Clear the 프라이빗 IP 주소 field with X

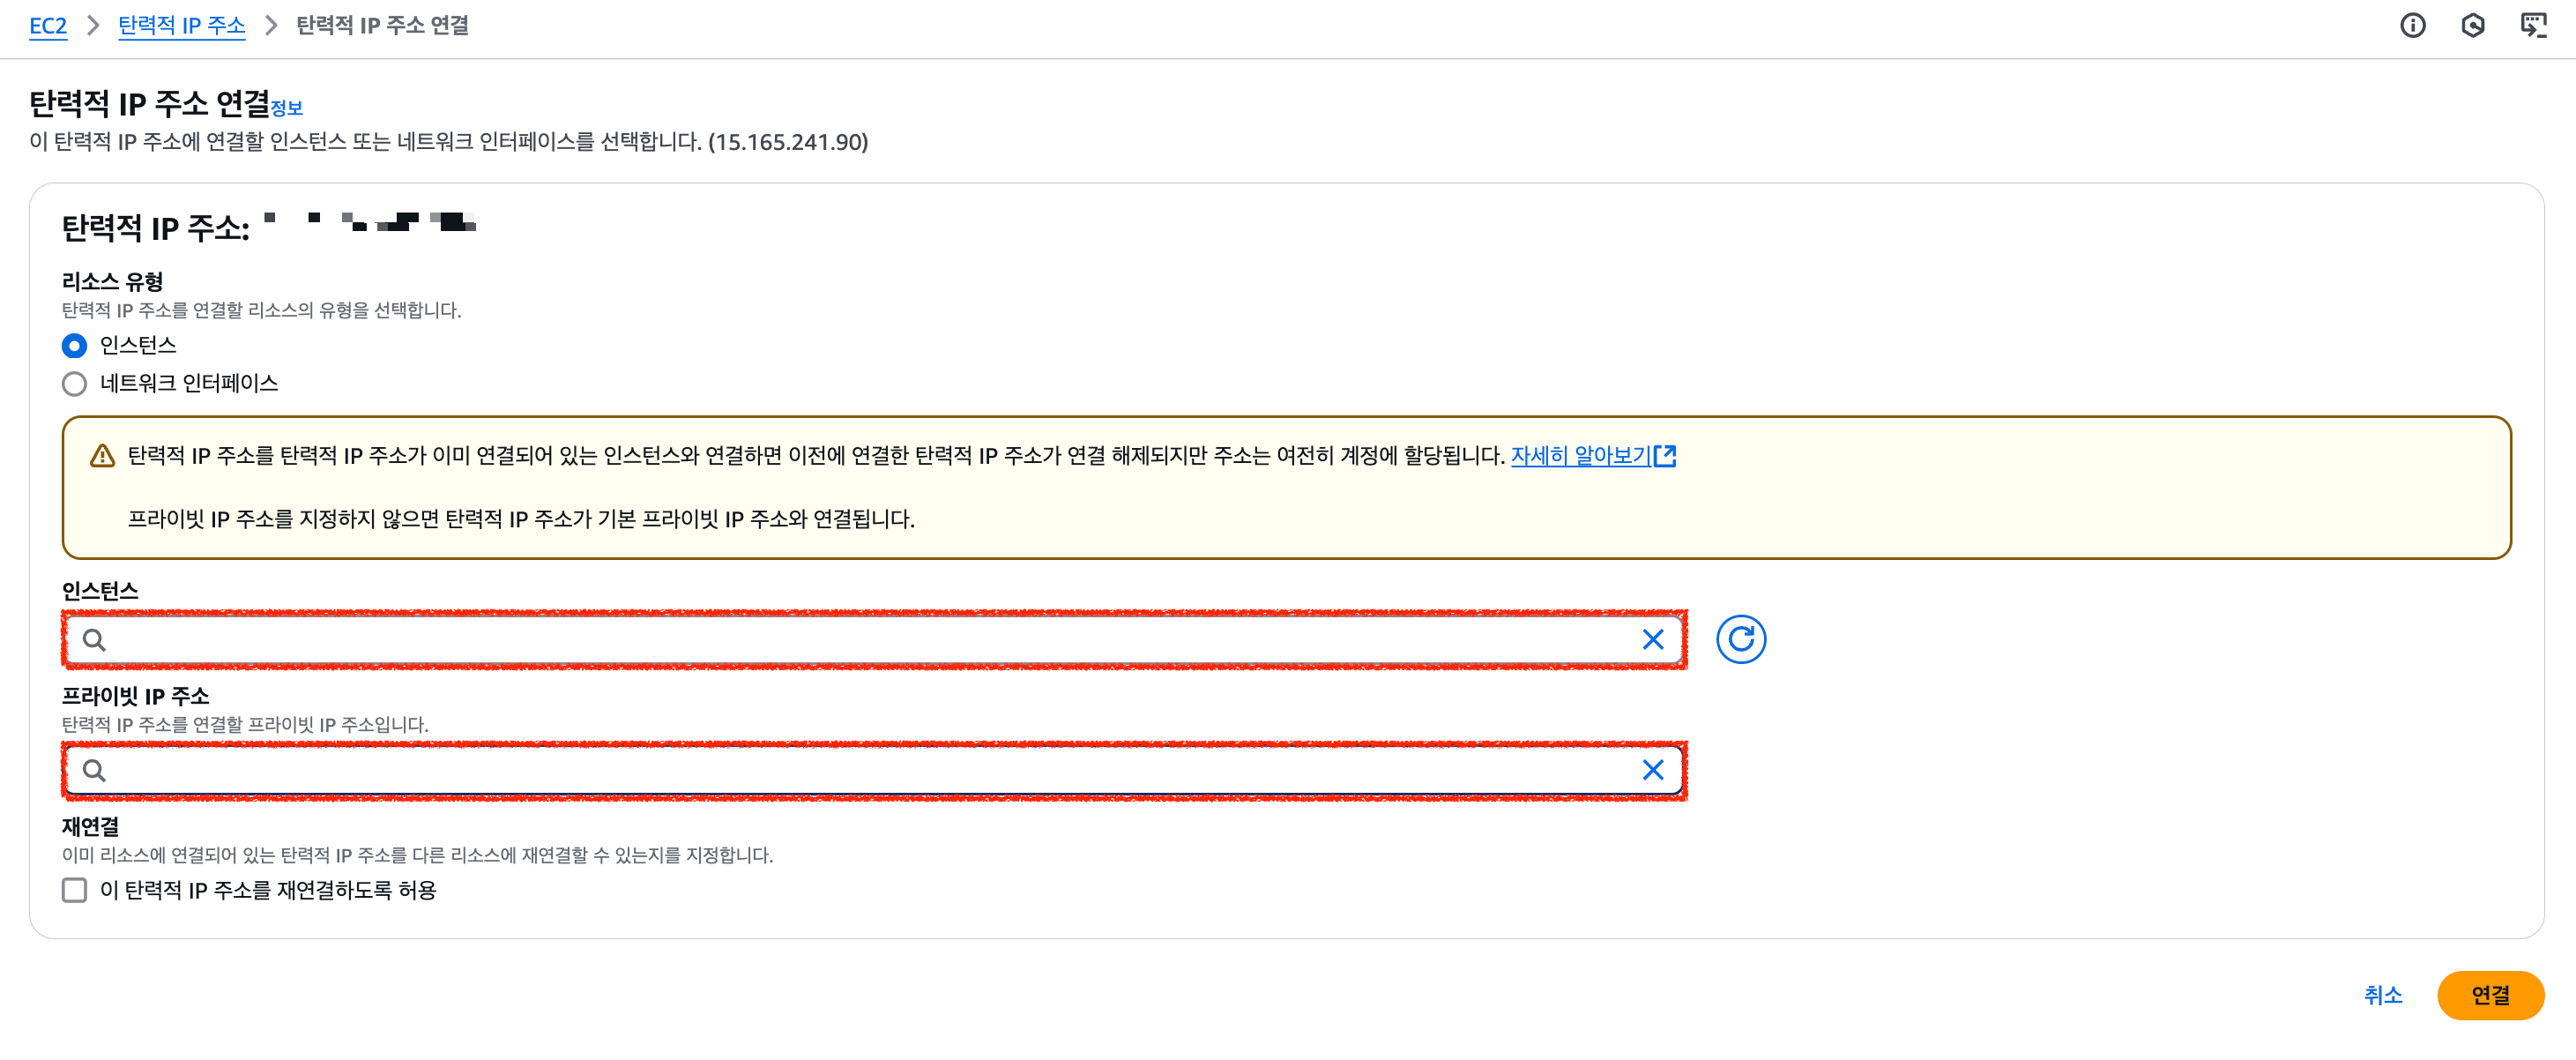[1652, 769]
